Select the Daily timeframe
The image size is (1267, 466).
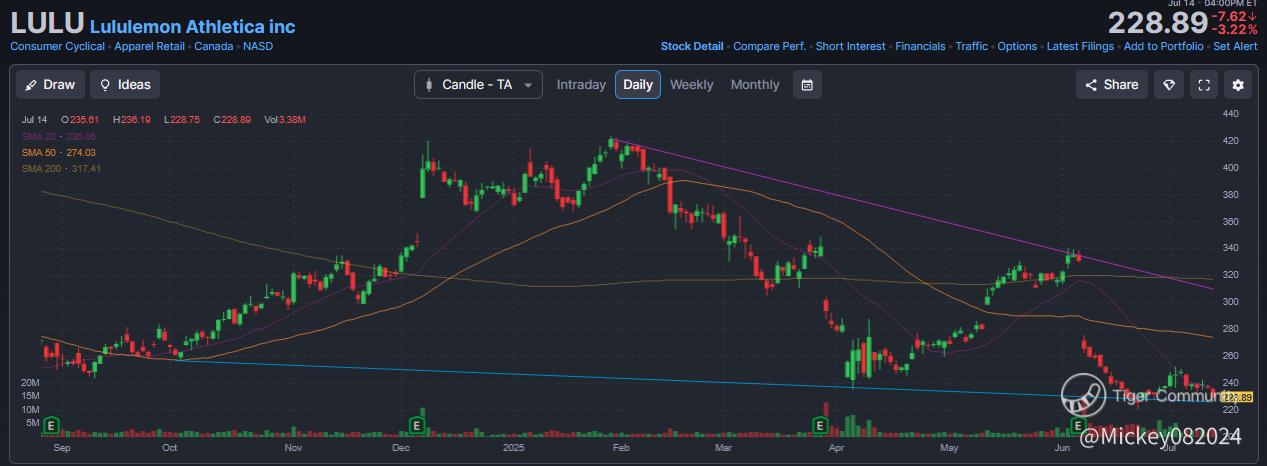click(638, 85)
